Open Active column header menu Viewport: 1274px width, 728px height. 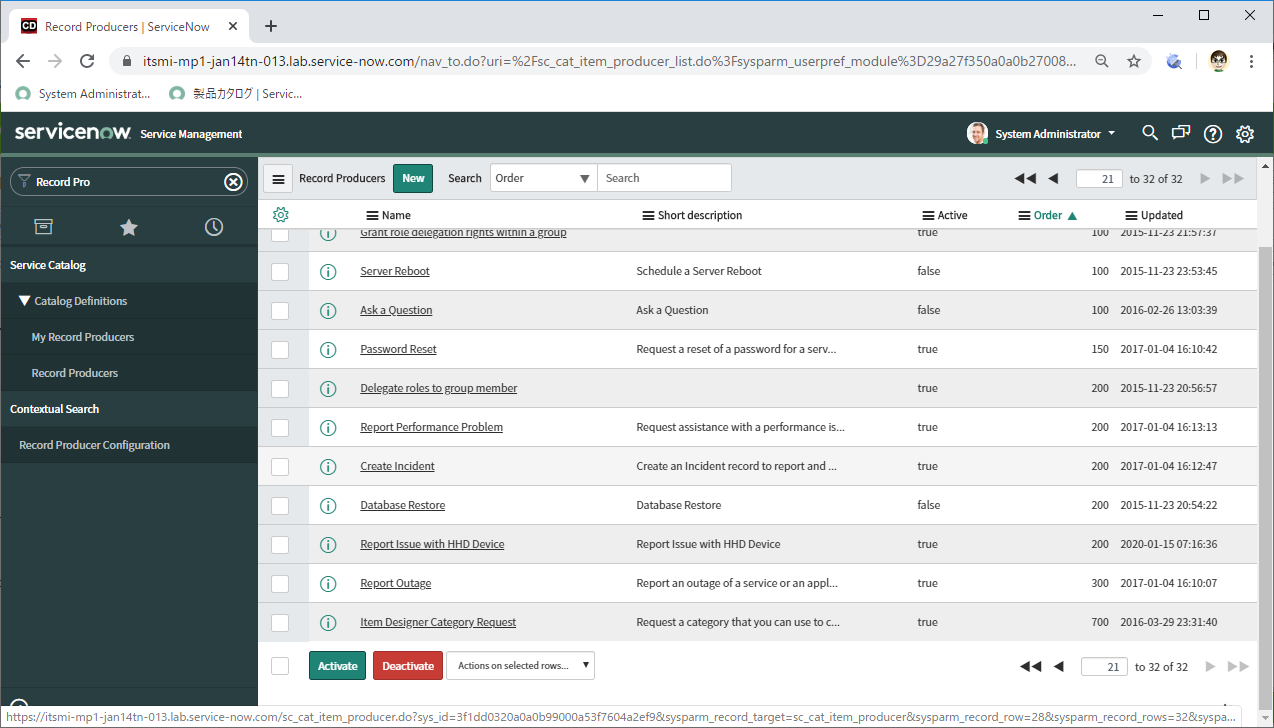(x=928, y=215)
